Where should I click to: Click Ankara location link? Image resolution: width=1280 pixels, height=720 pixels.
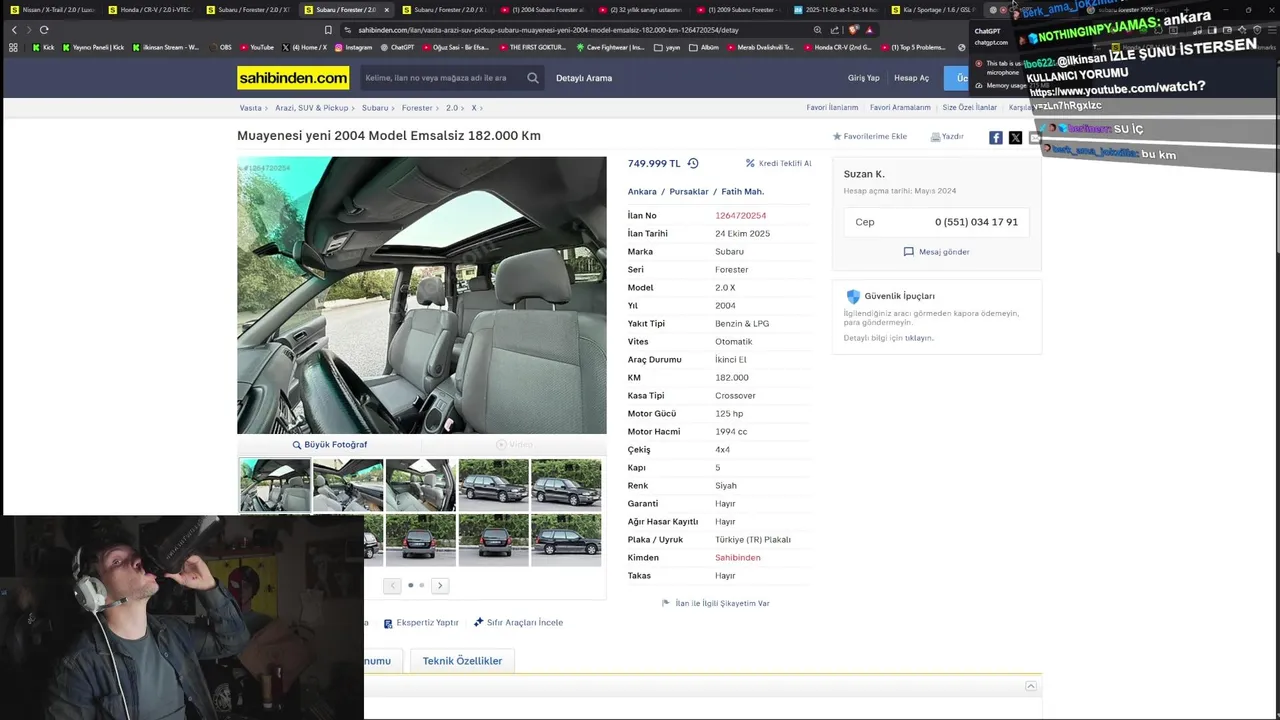click(x=642, y=192)
